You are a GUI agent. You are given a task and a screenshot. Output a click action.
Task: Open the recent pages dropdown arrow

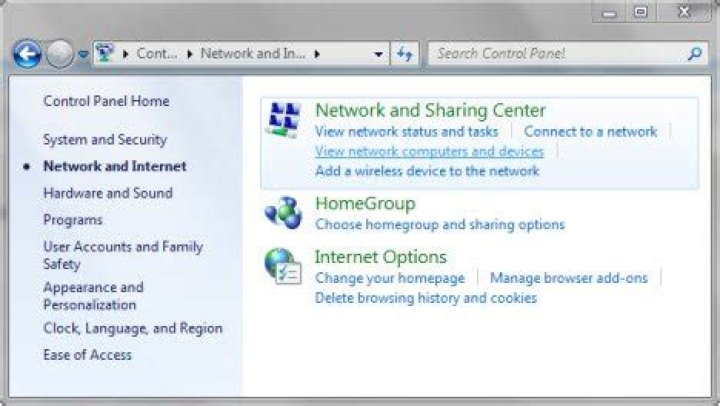[x=83, y=54]
